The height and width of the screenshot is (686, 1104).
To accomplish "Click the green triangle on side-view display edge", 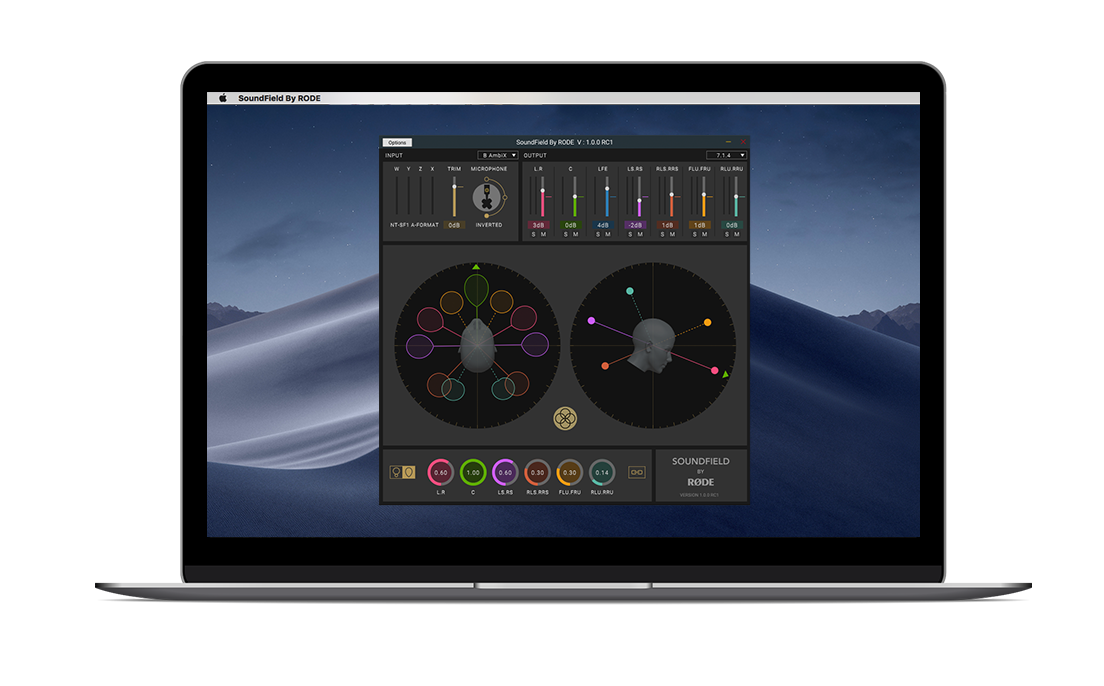I will click(725, 375).
